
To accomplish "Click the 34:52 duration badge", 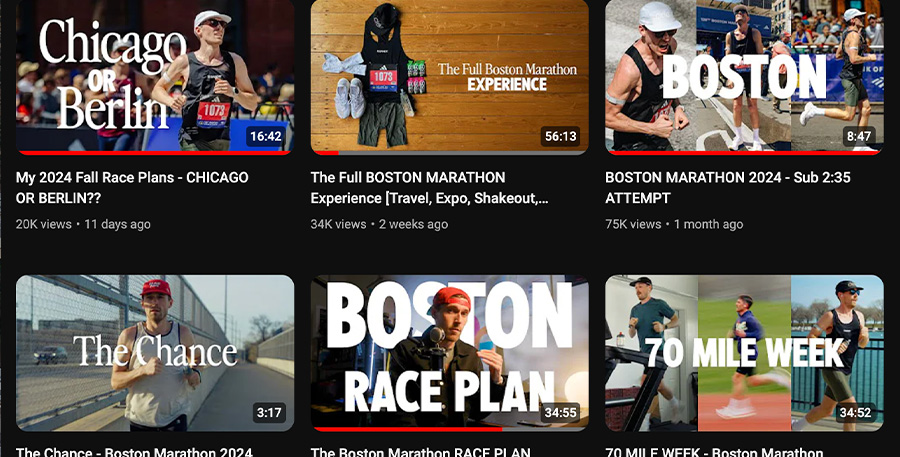I will click(856, 412).
